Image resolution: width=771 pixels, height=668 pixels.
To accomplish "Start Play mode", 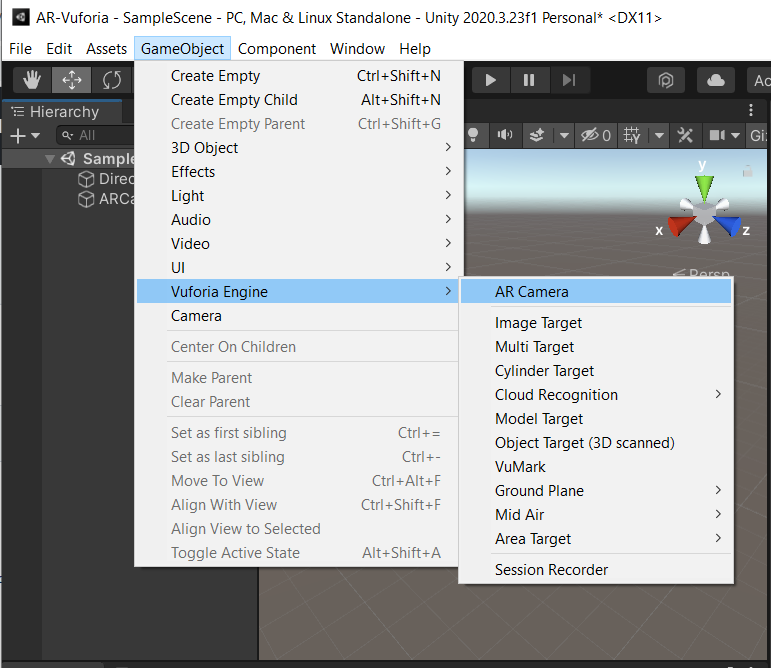I will coord(490,80).
